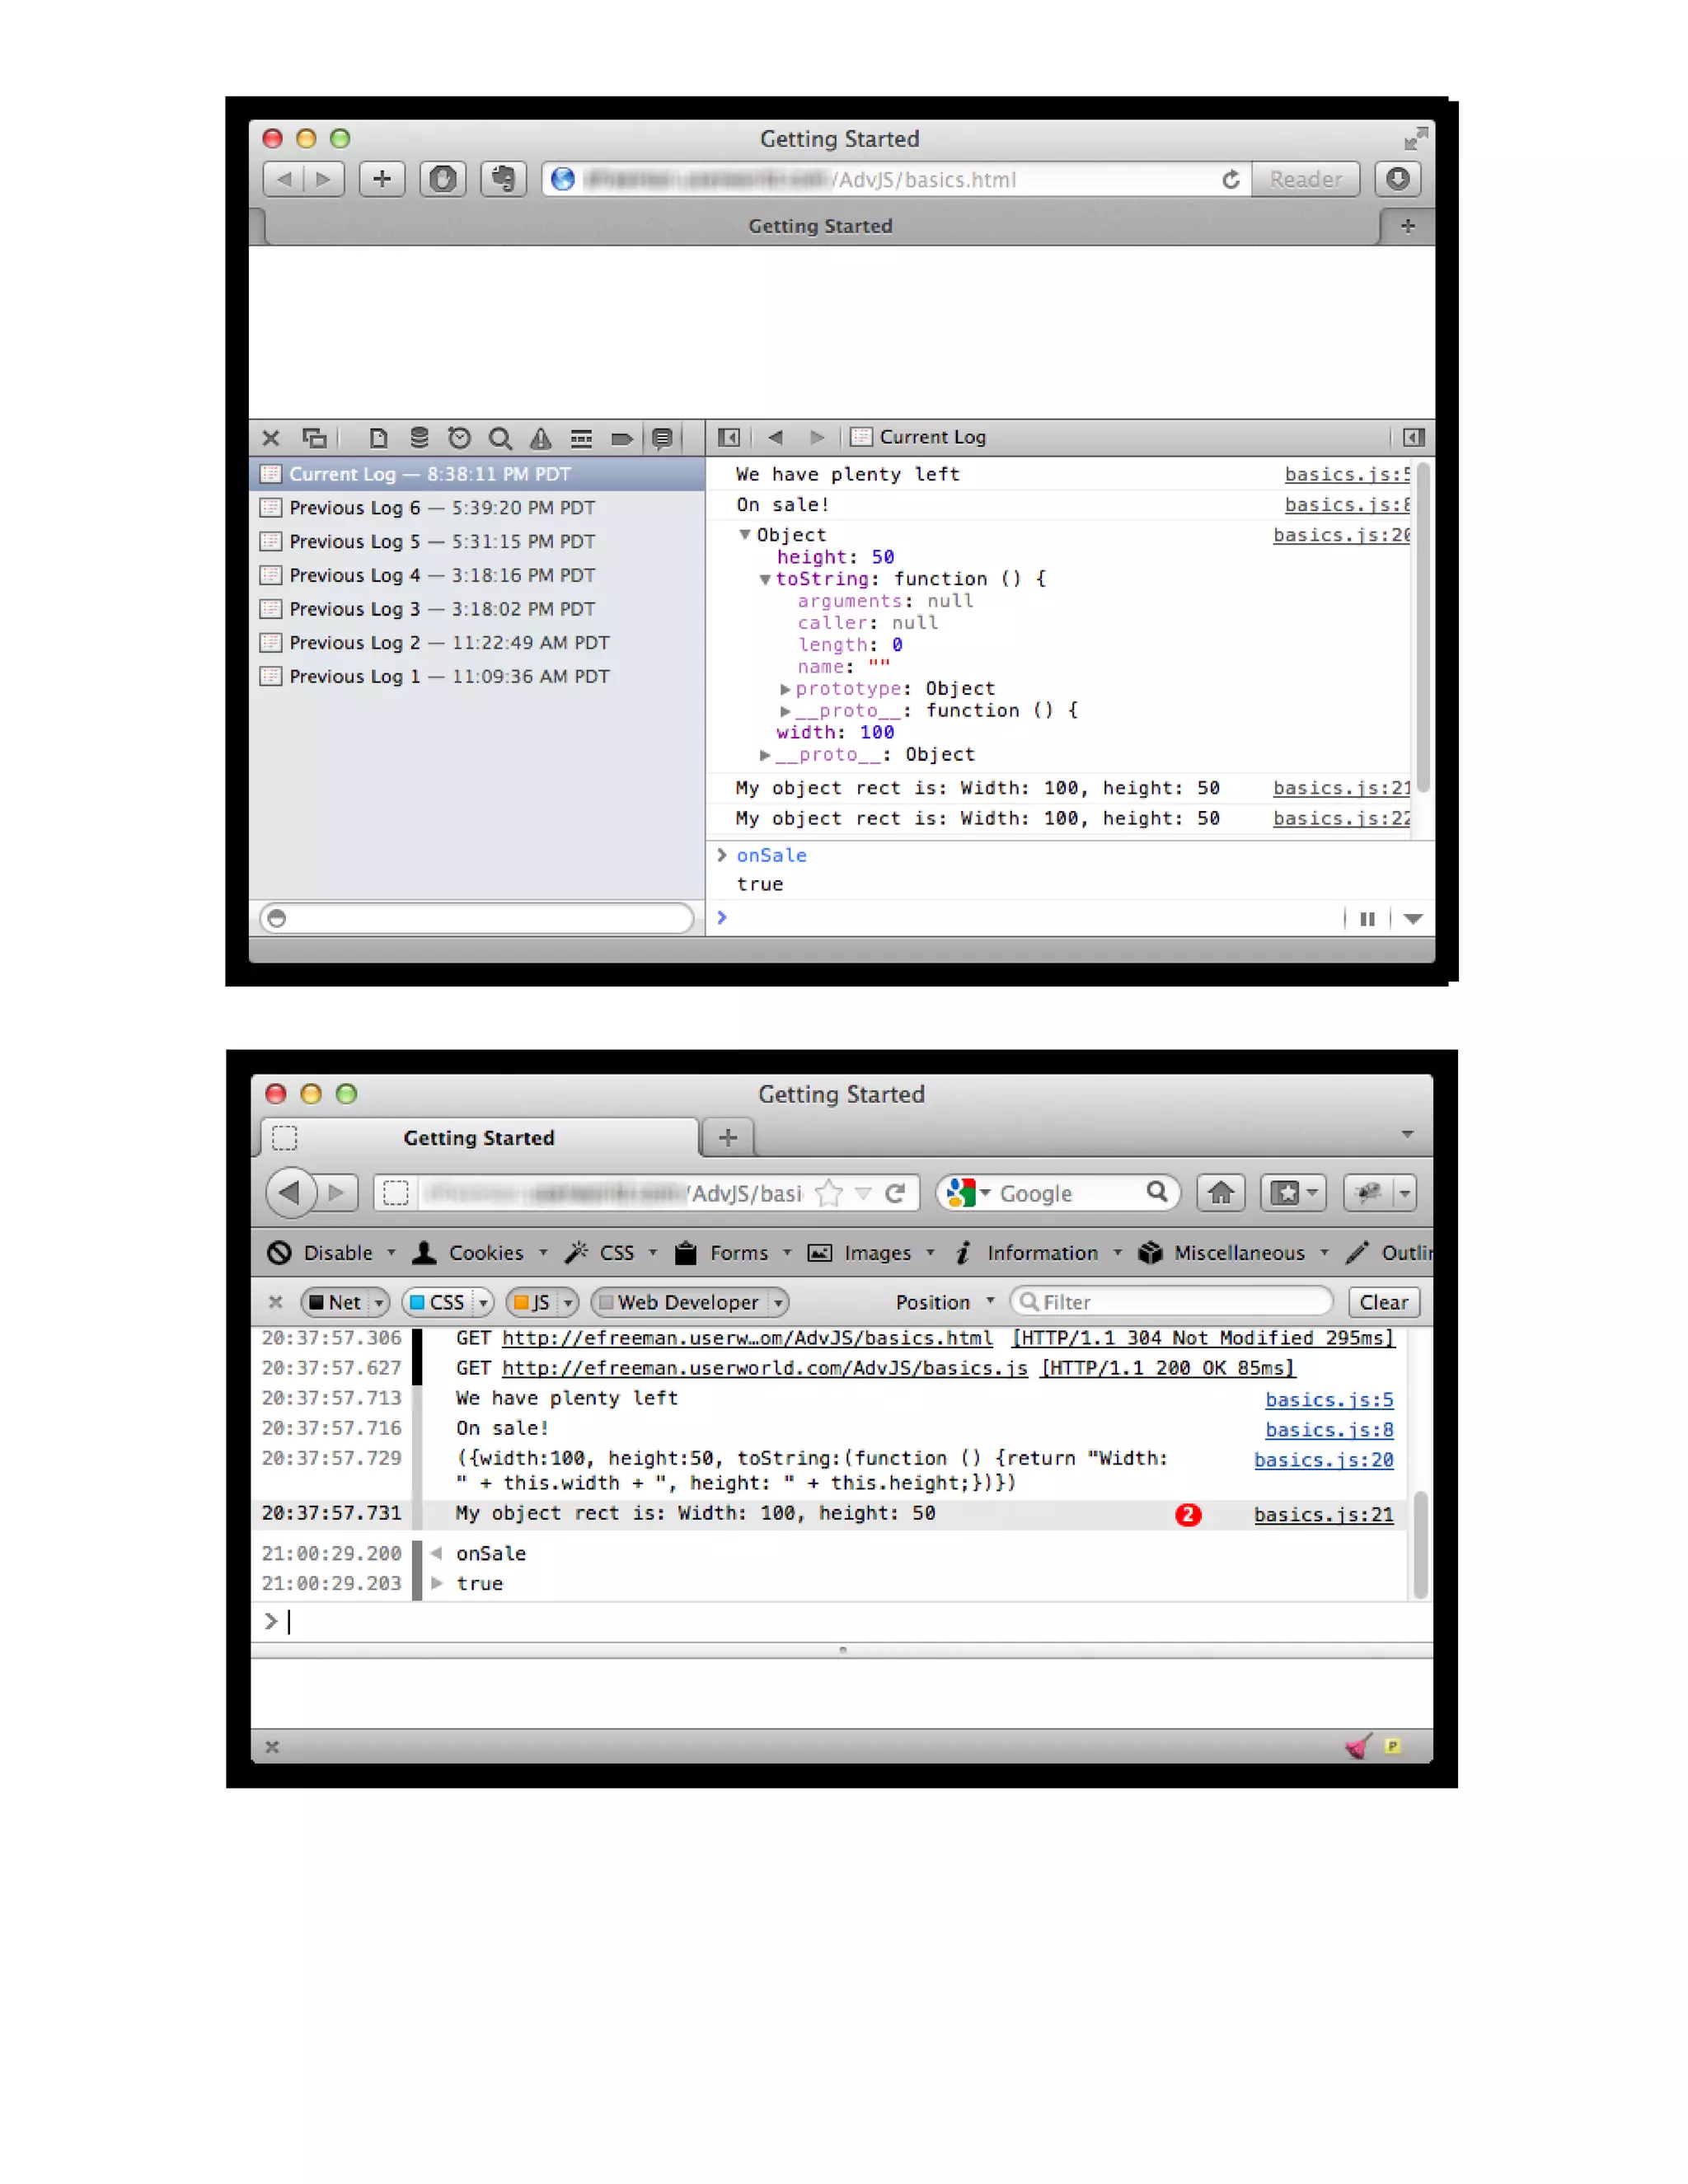The height and width of the screenshot is (2184, 1688).
Task: Open the Storage navigator database icon
Action: coord(419,438)
